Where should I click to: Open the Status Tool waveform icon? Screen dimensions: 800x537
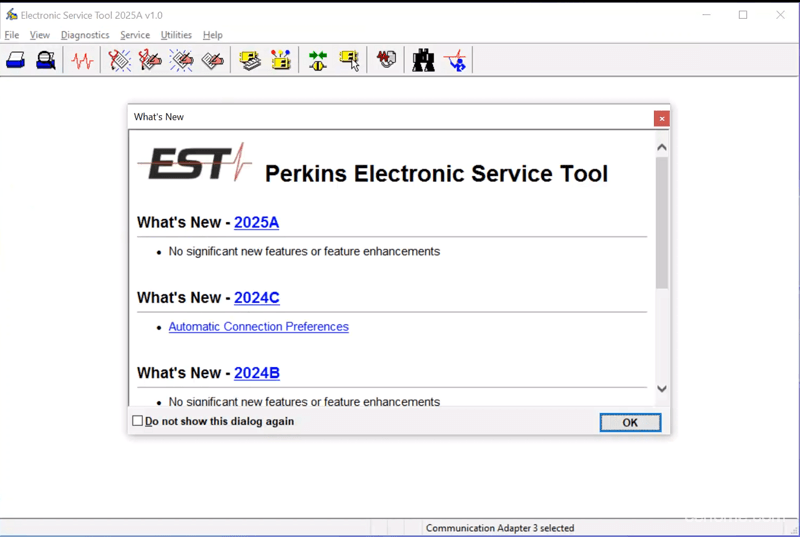pyautogui.click(x=82, y=61)
